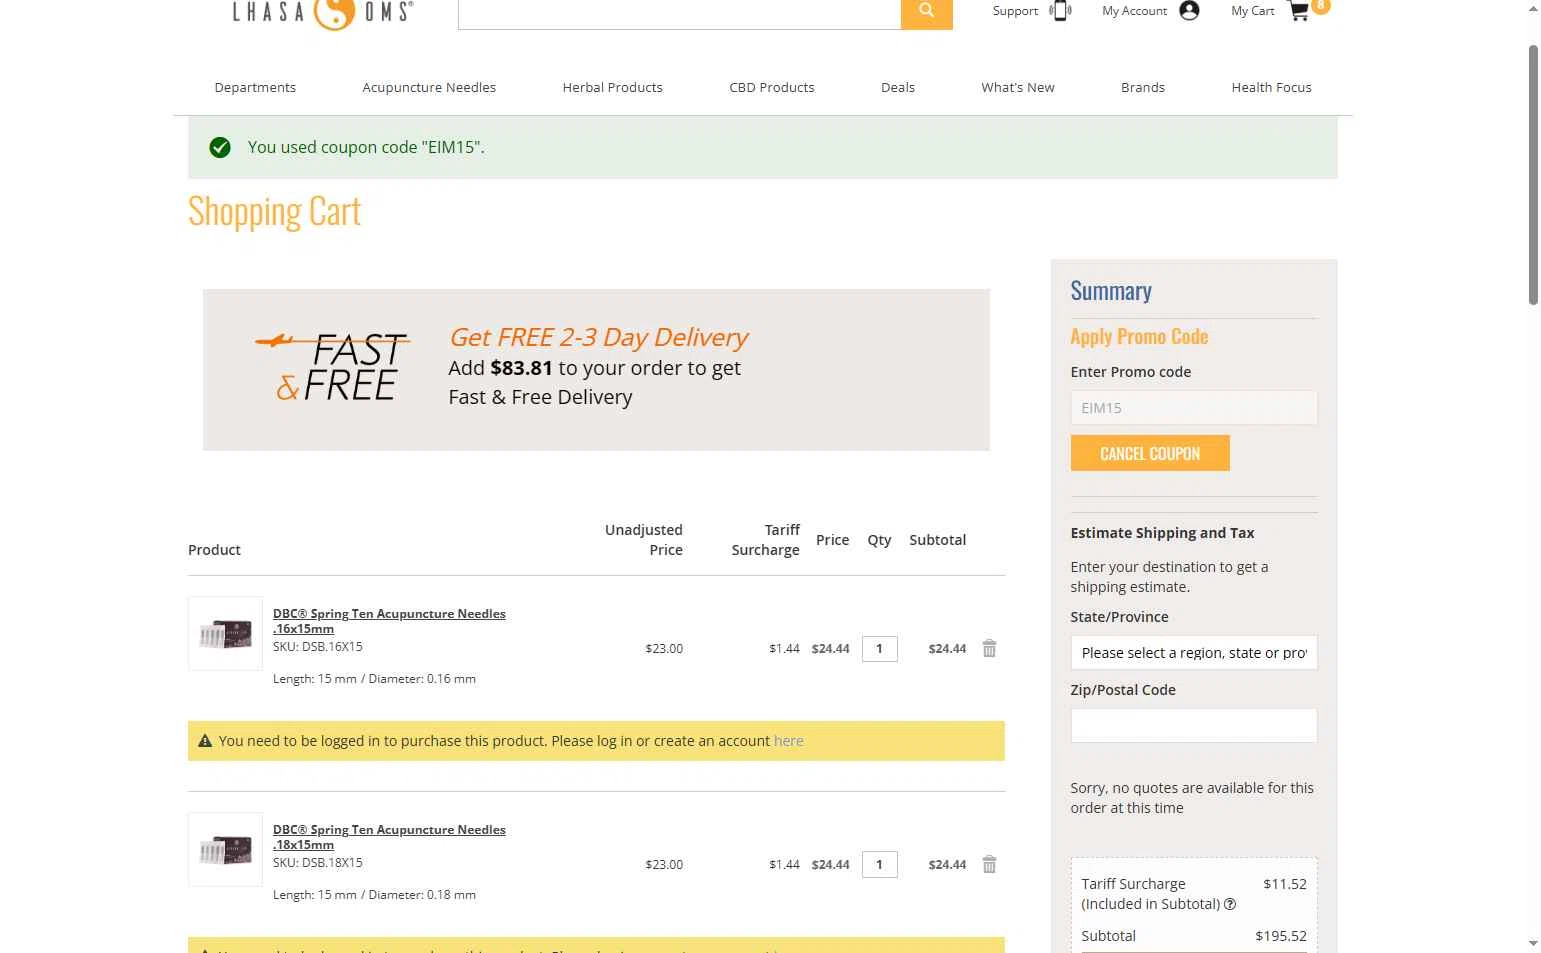Delete the .16x15mm needles item with trash icon
This screenshot has width=1541, height=953.
click(x=989, y=648)
